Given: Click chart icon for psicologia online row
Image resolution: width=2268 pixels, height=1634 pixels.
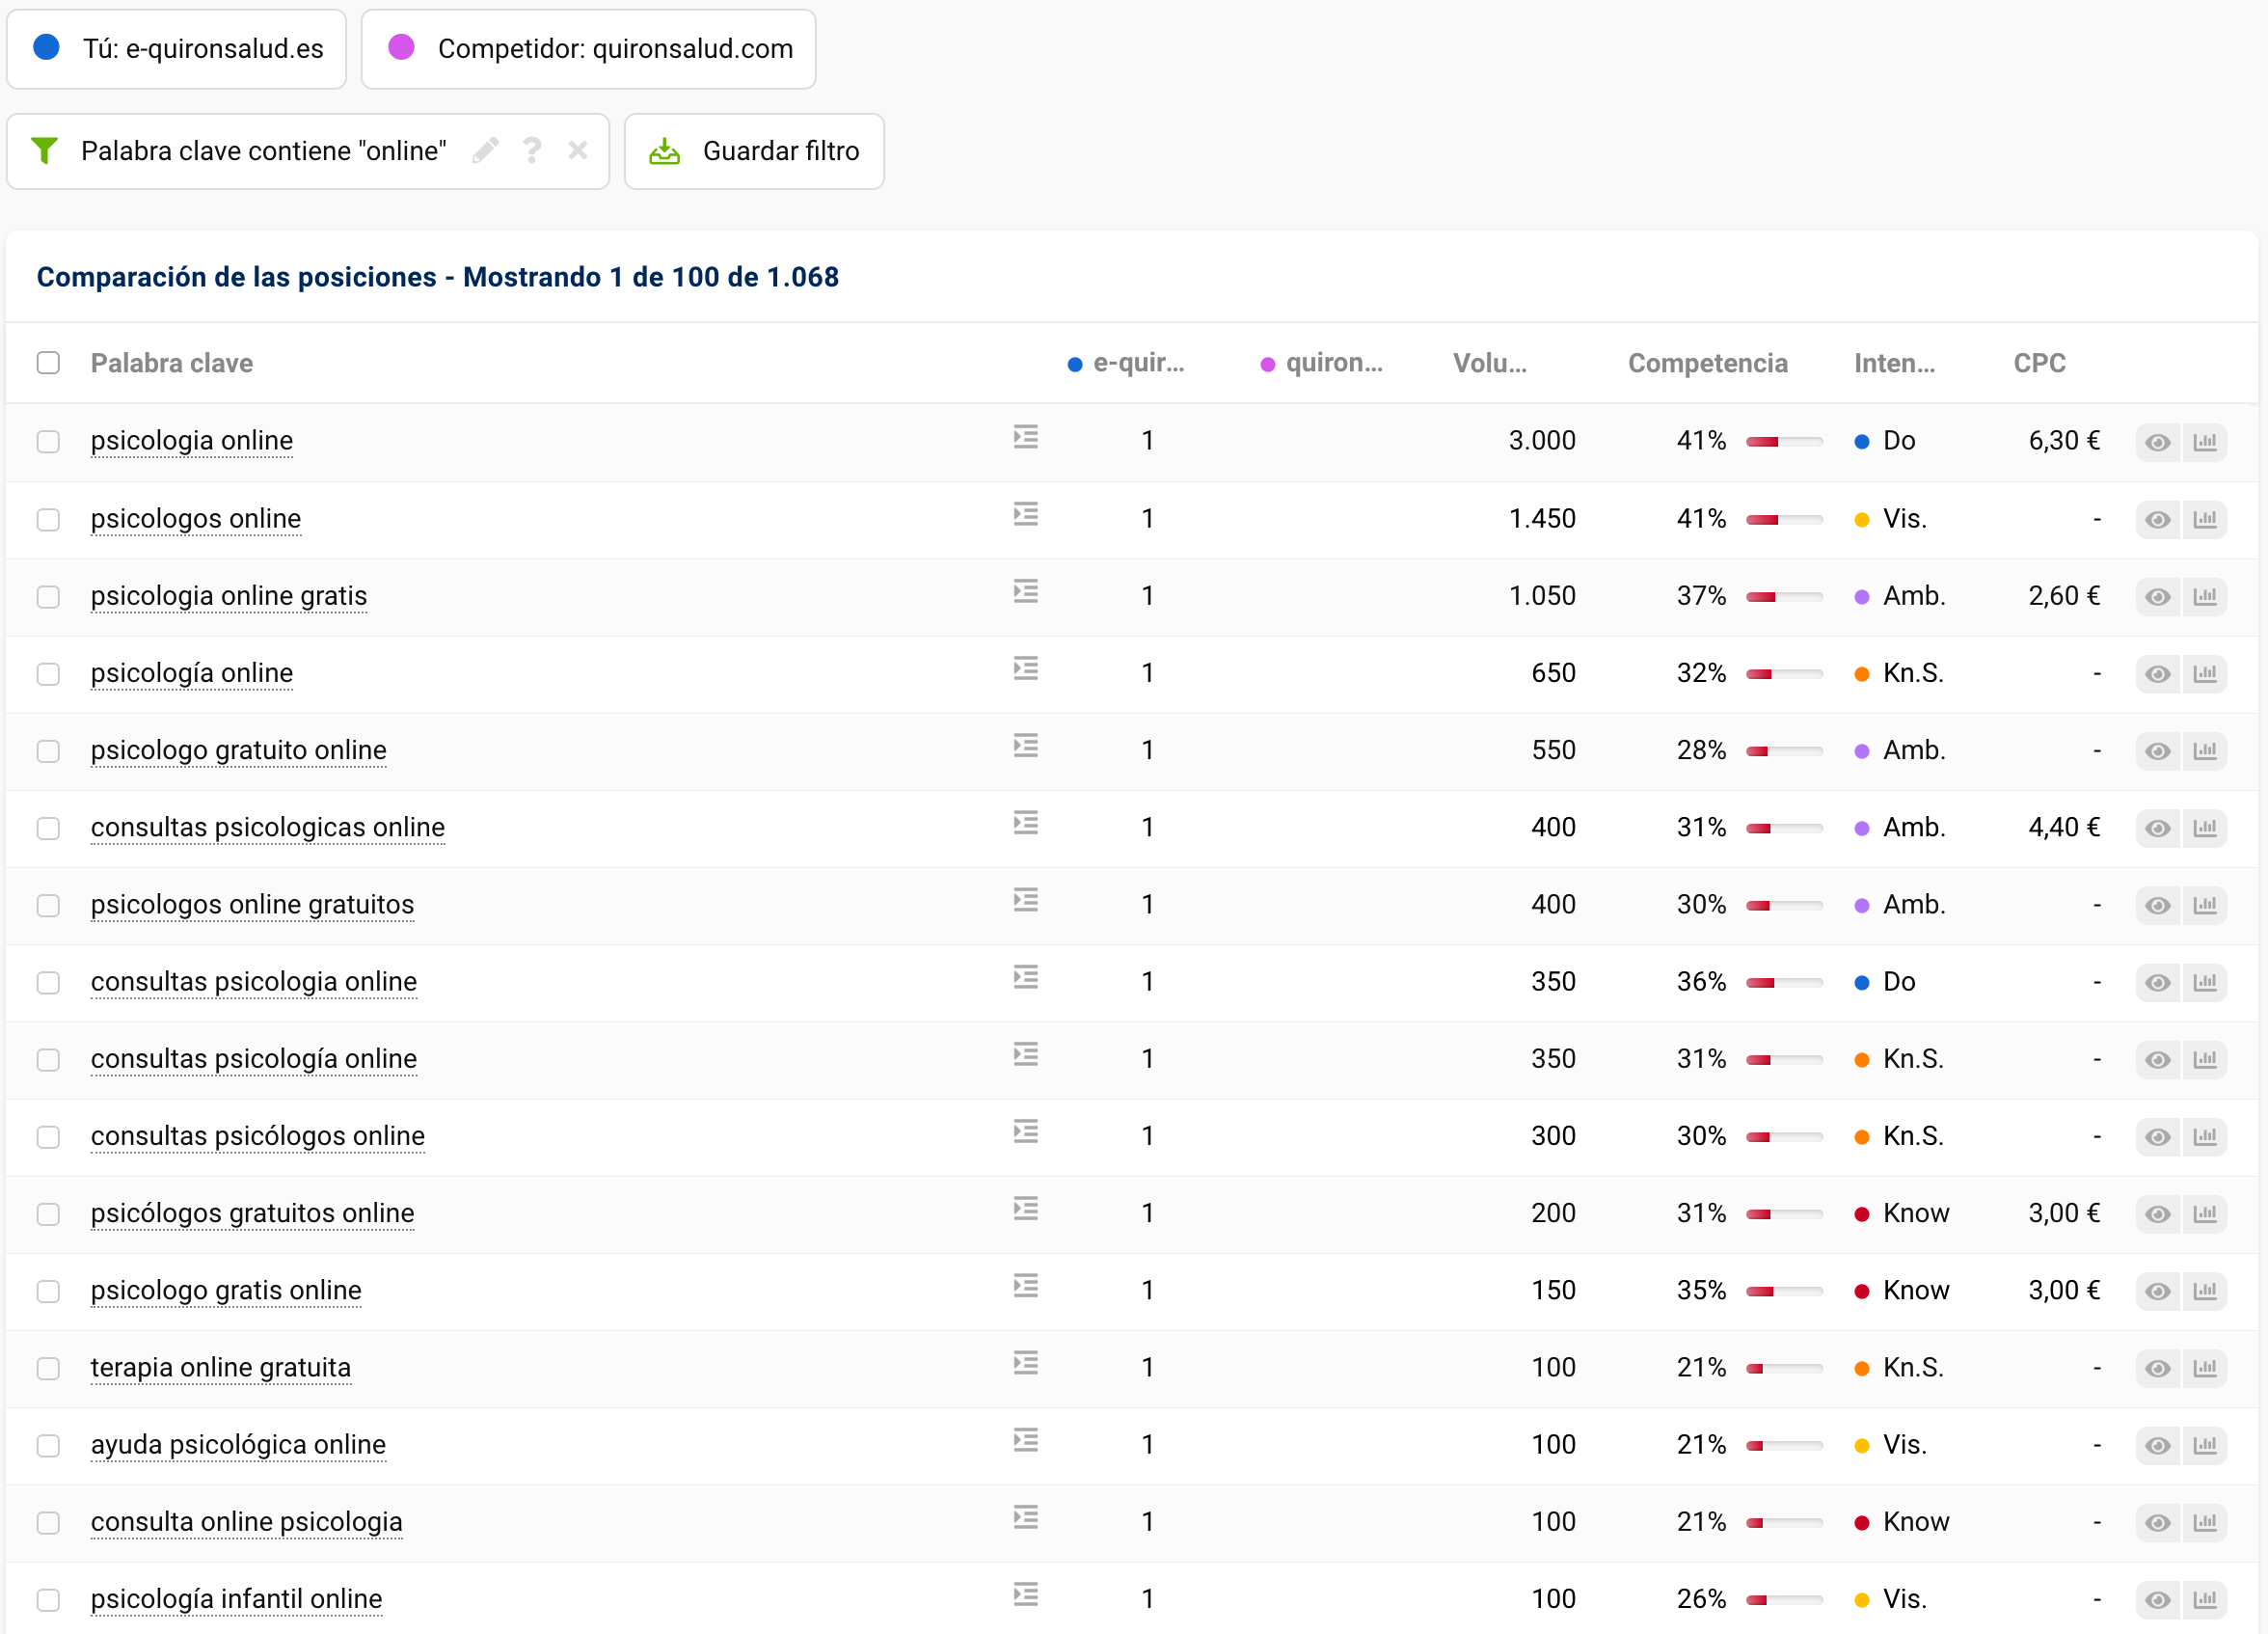Looking at the screenshot, I should point(2205,442).
